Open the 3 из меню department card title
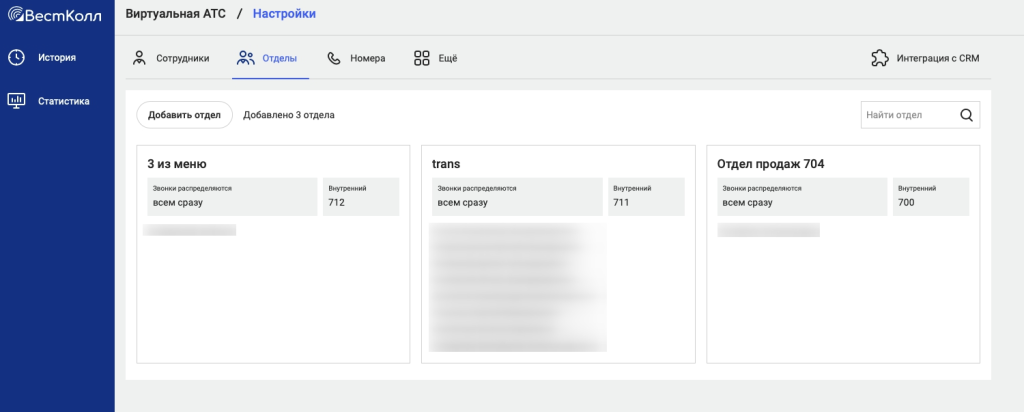 point(177,163)
